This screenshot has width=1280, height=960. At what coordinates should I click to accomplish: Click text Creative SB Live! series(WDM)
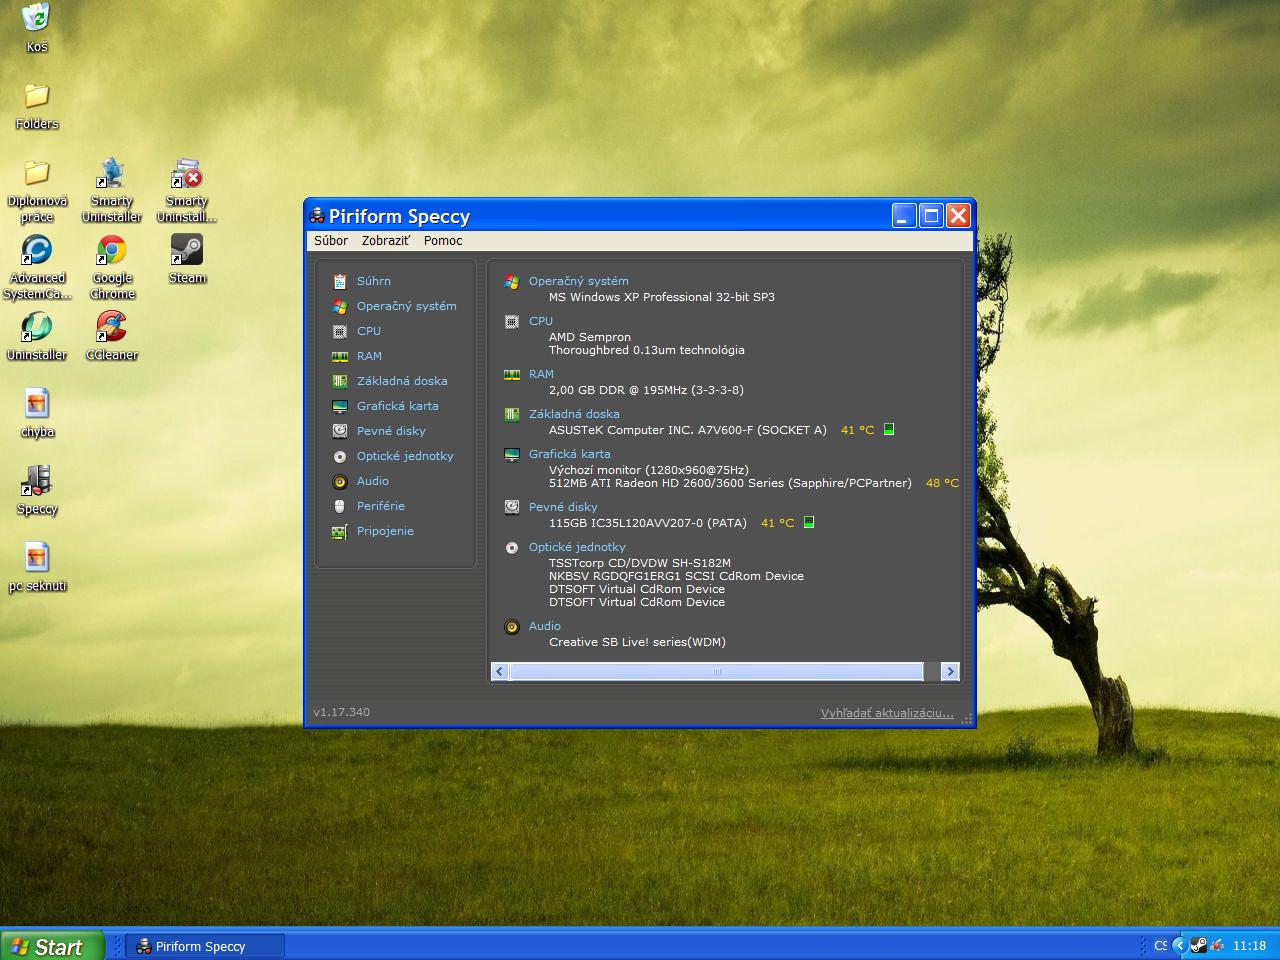click(x=637, y=642)
